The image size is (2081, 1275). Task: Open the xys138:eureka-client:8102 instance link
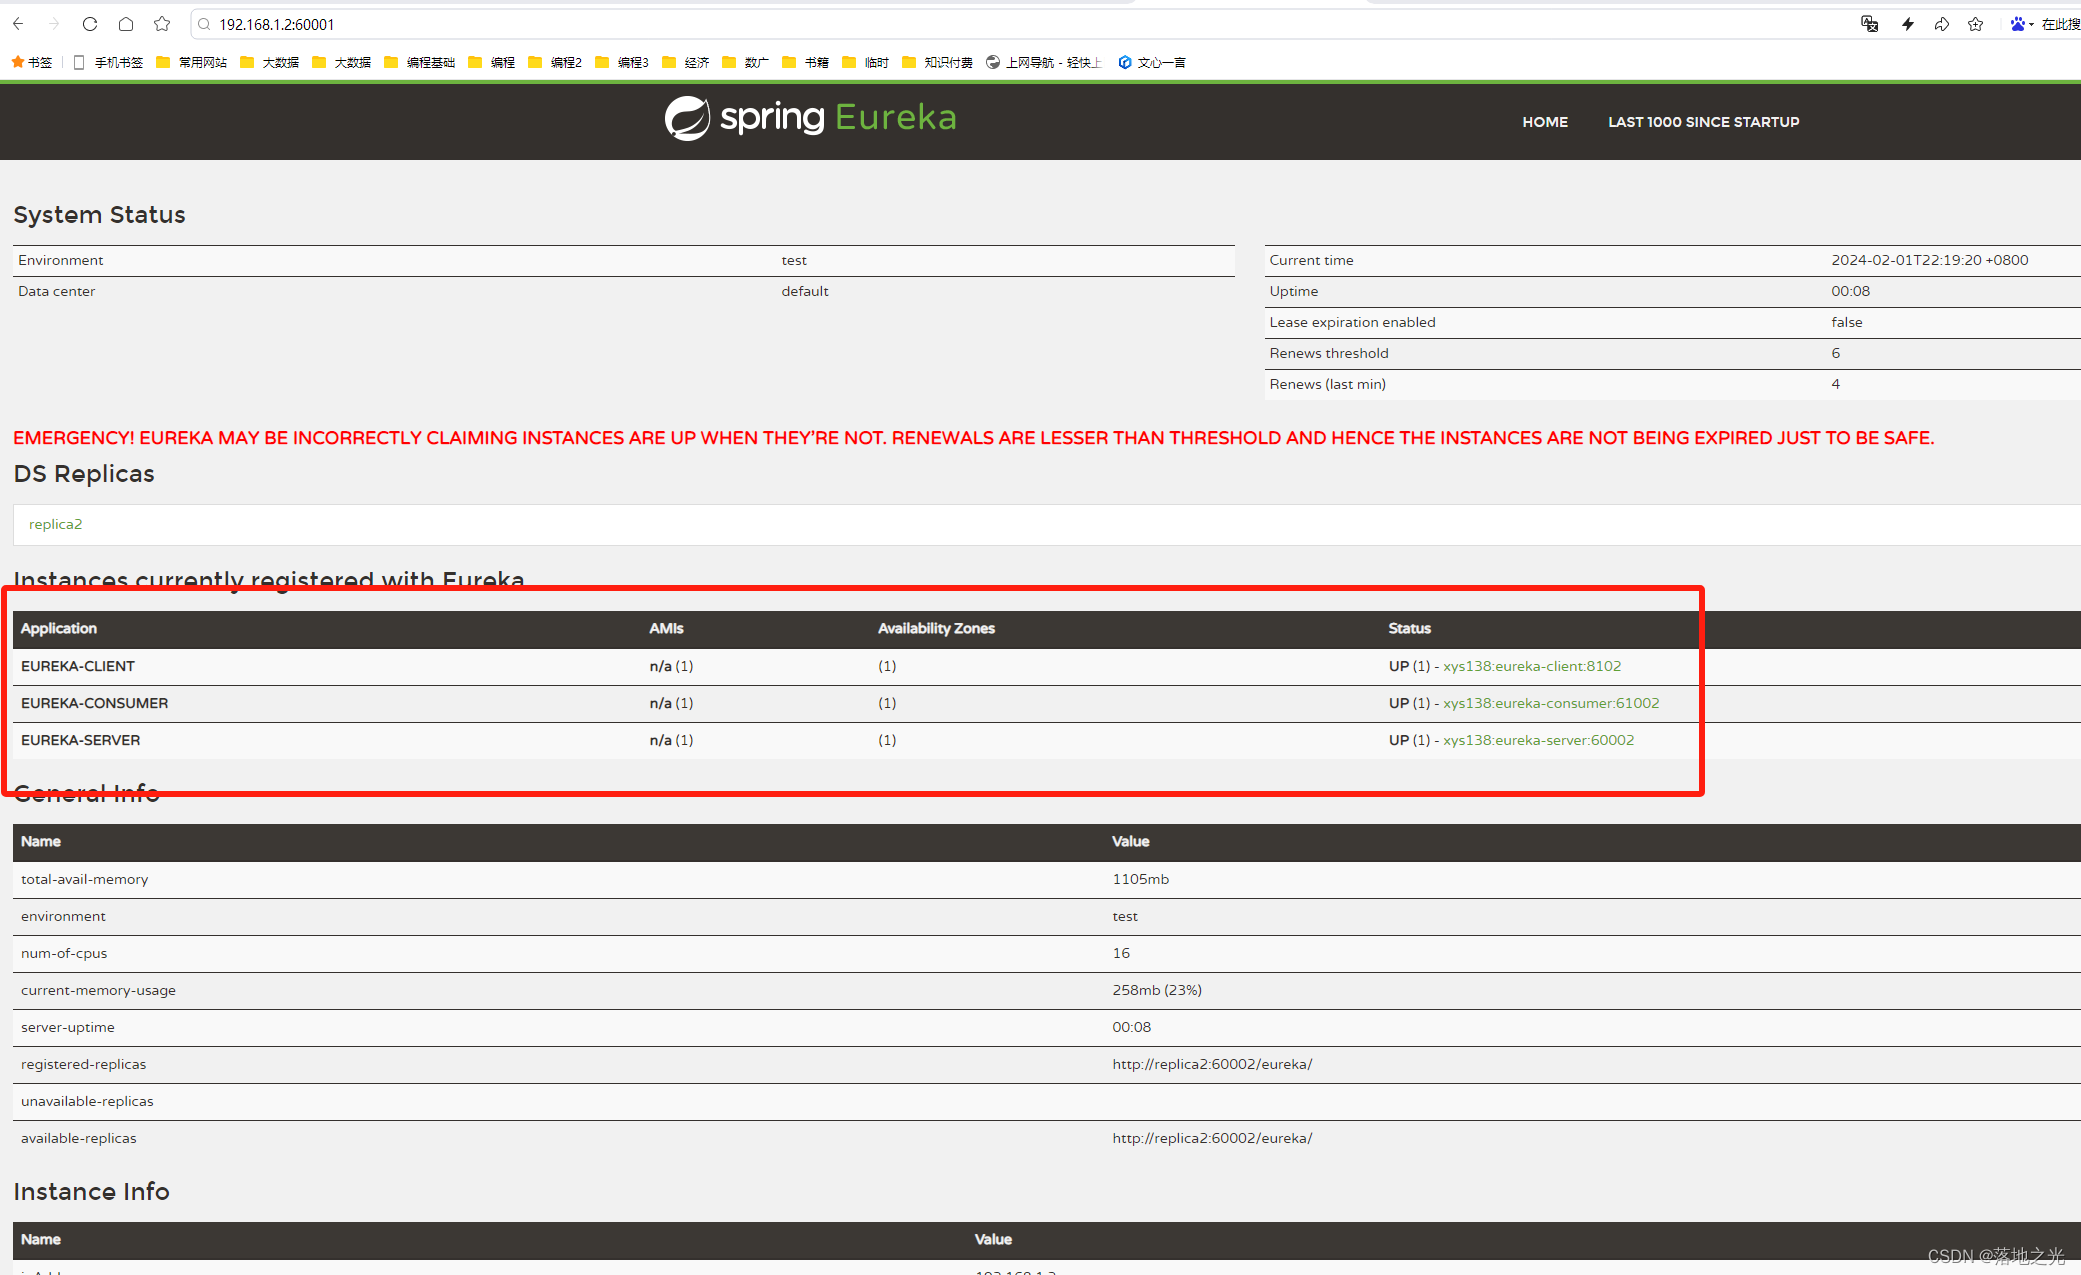(x=1532, y=666)
